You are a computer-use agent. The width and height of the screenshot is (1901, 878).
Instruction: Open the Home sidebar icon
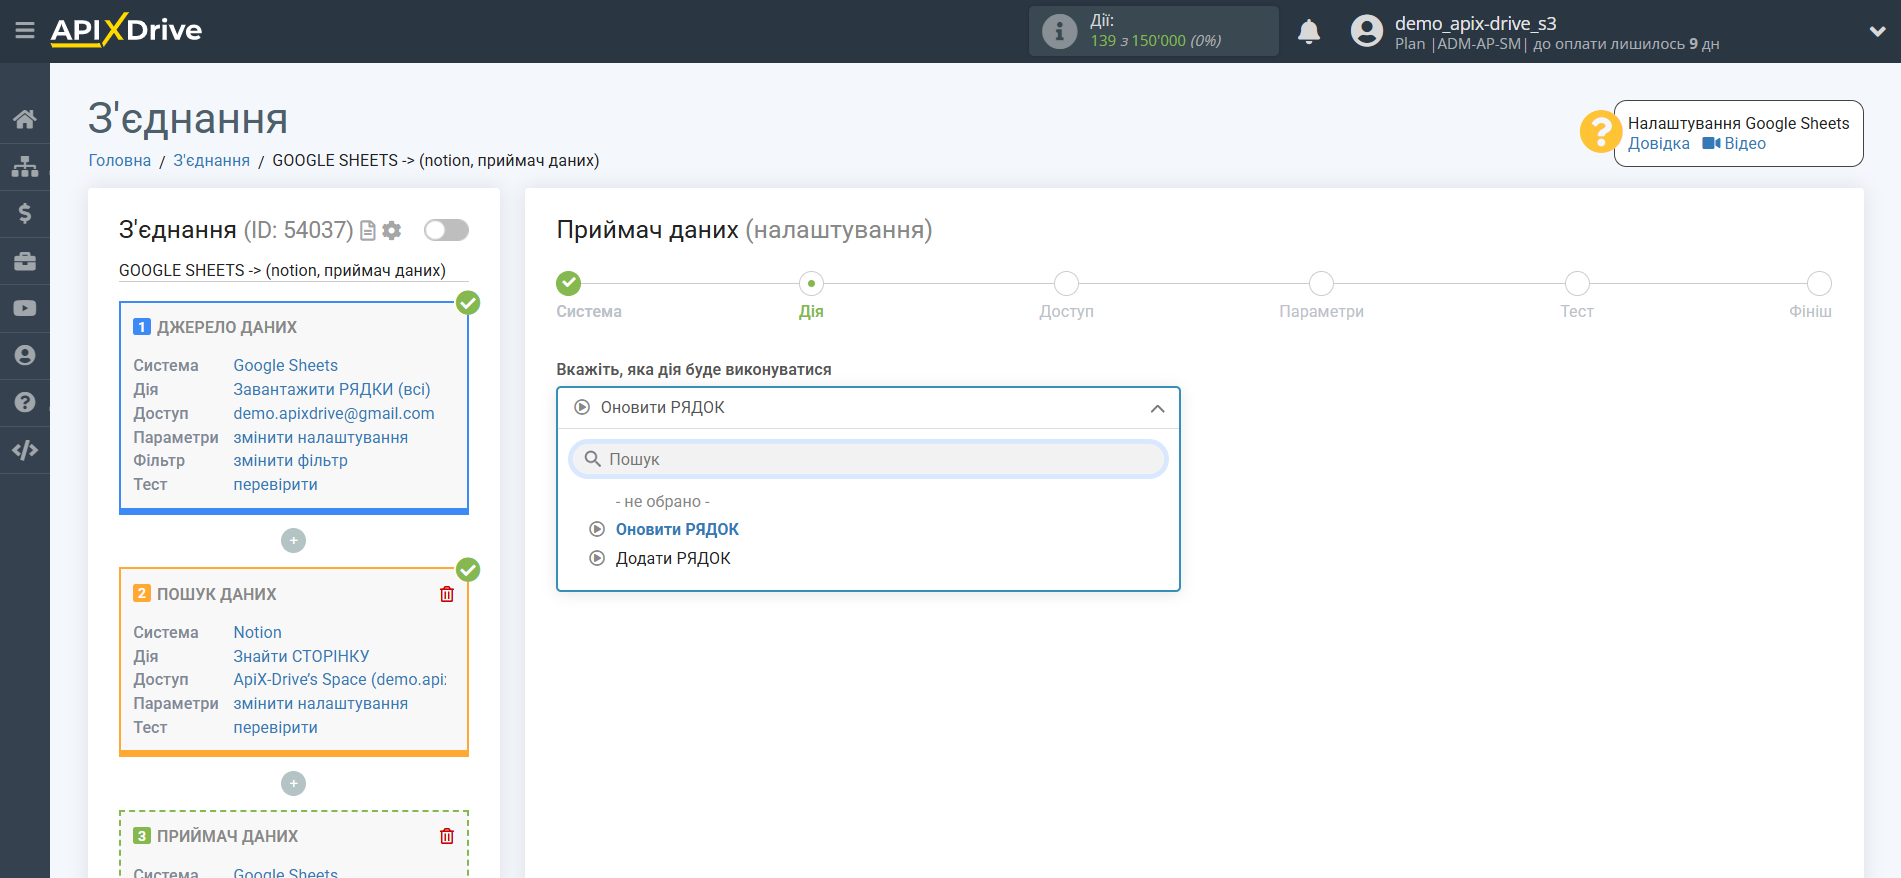25,119
